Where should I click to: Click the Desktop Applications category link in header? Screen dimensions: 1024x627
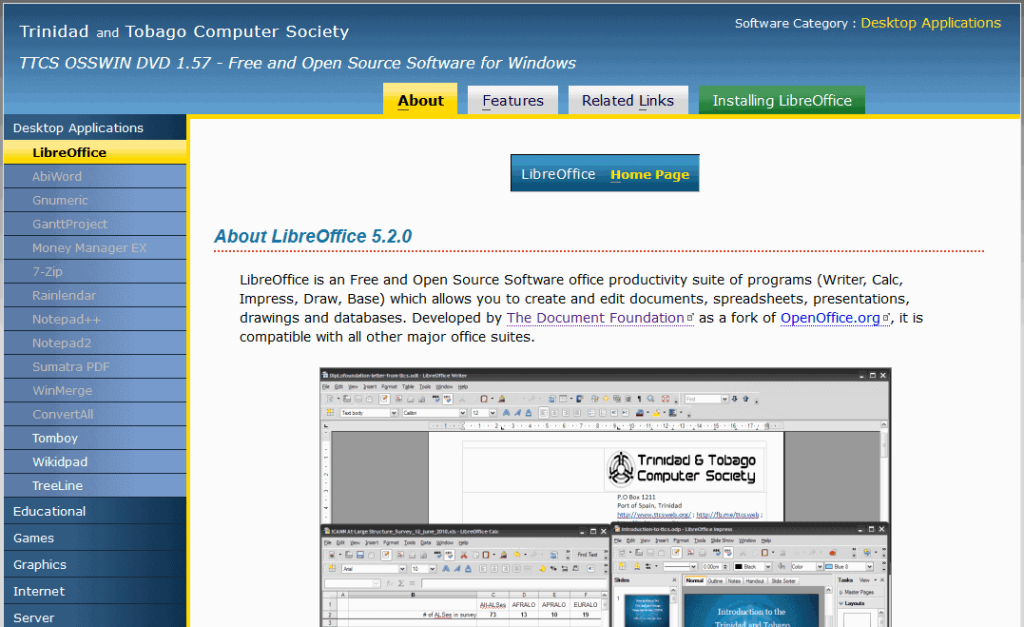tap(930, 23)
